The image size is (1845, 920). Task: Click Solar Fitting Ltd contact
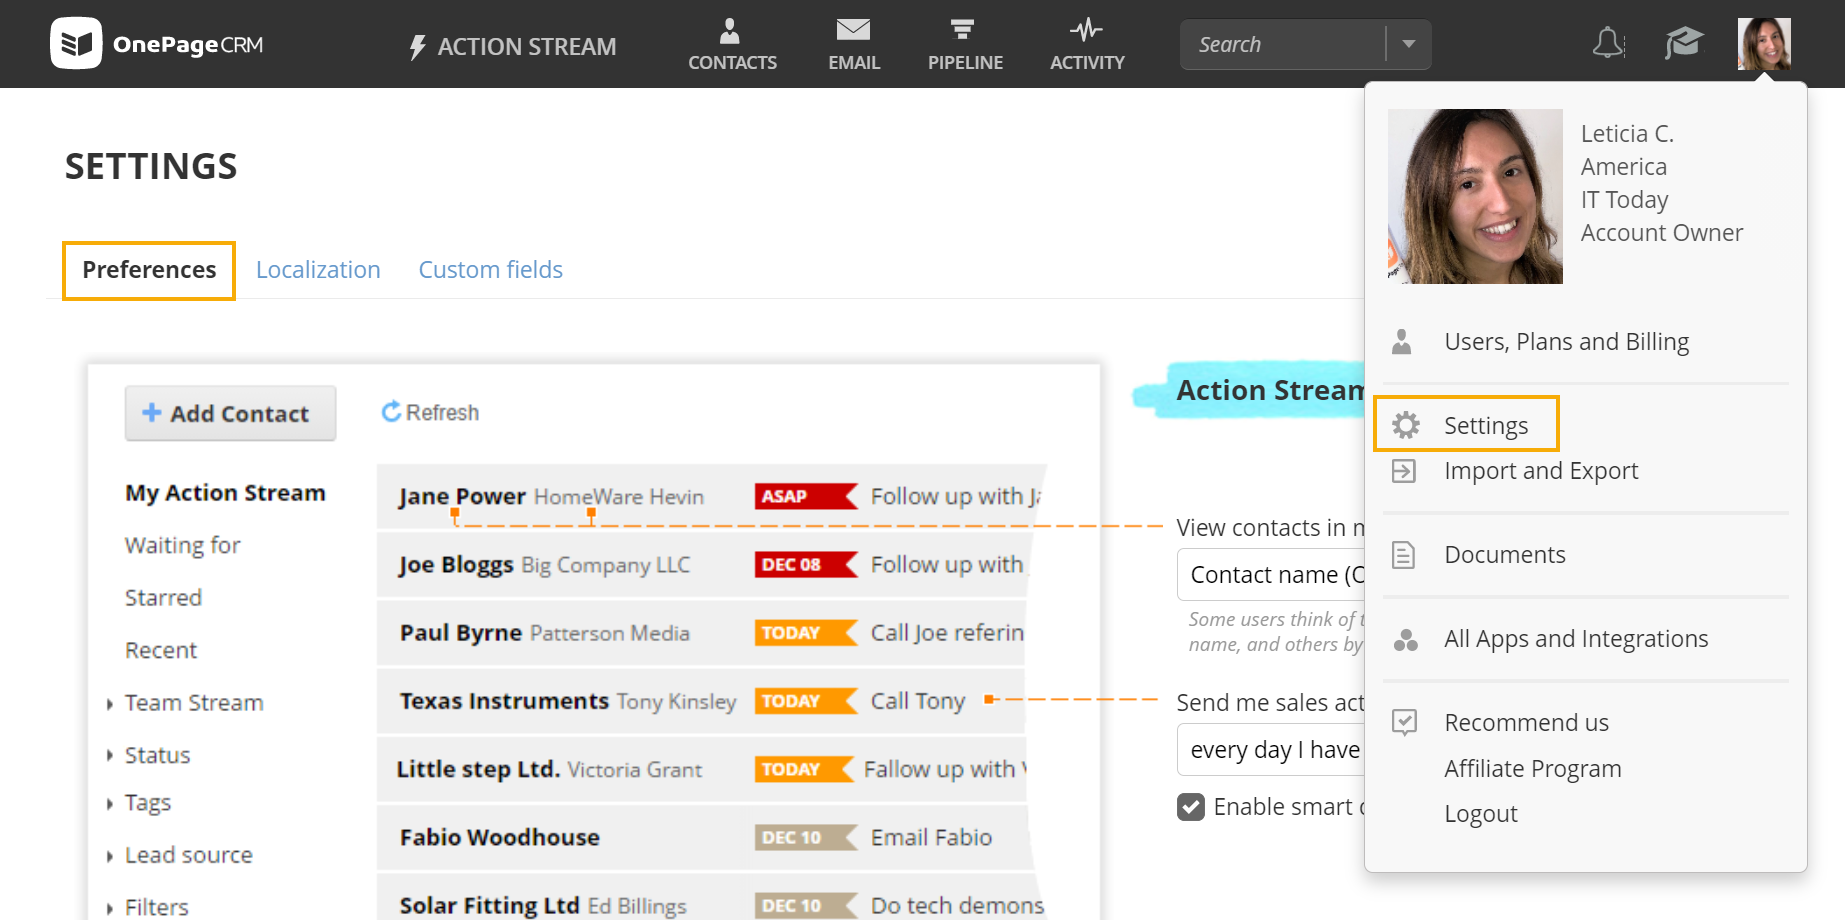tap(489, 905)
